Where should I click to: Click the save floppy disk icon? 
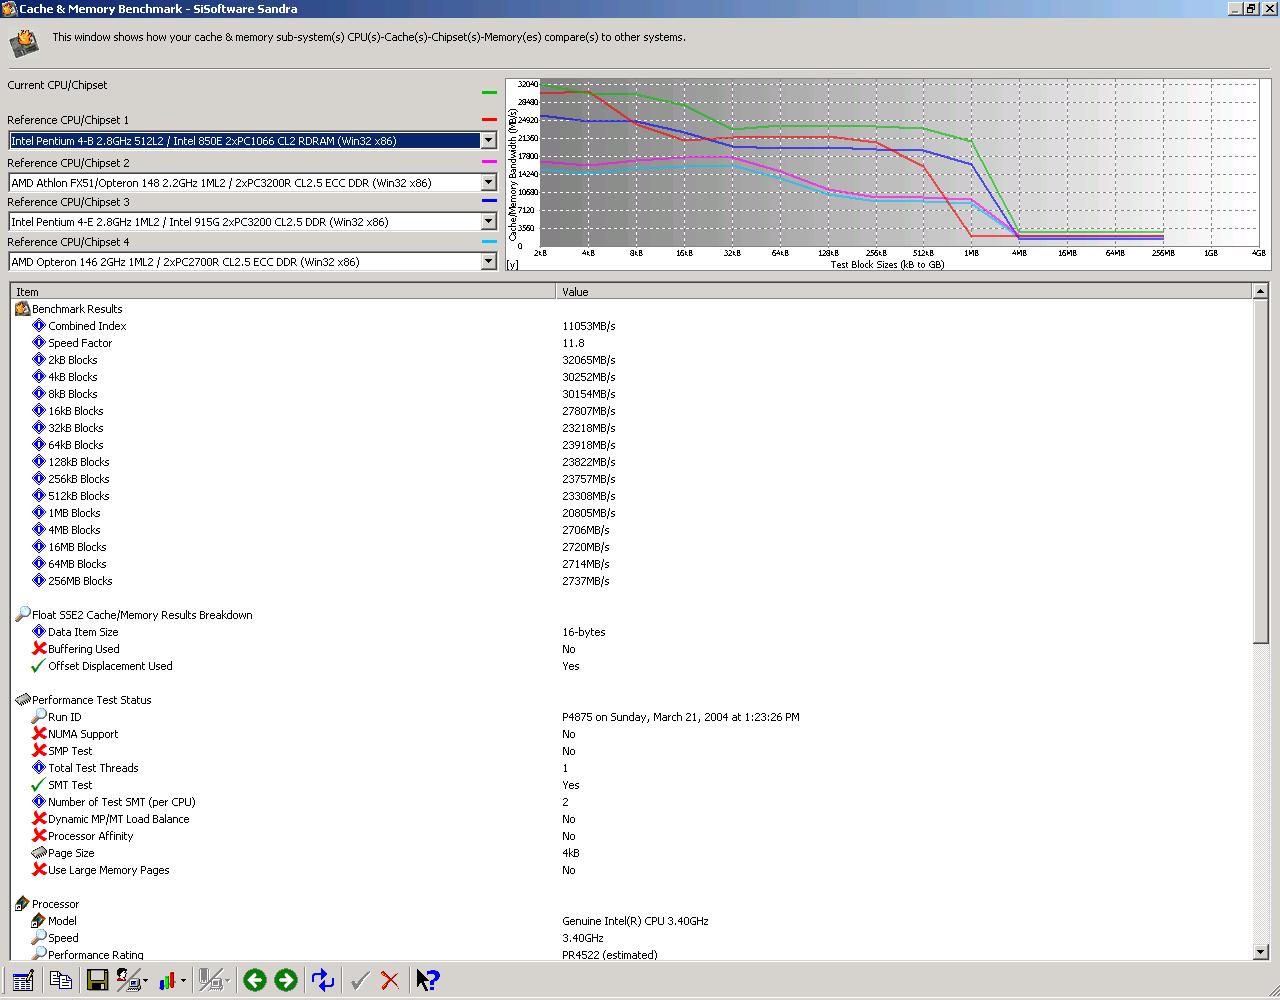97,980
